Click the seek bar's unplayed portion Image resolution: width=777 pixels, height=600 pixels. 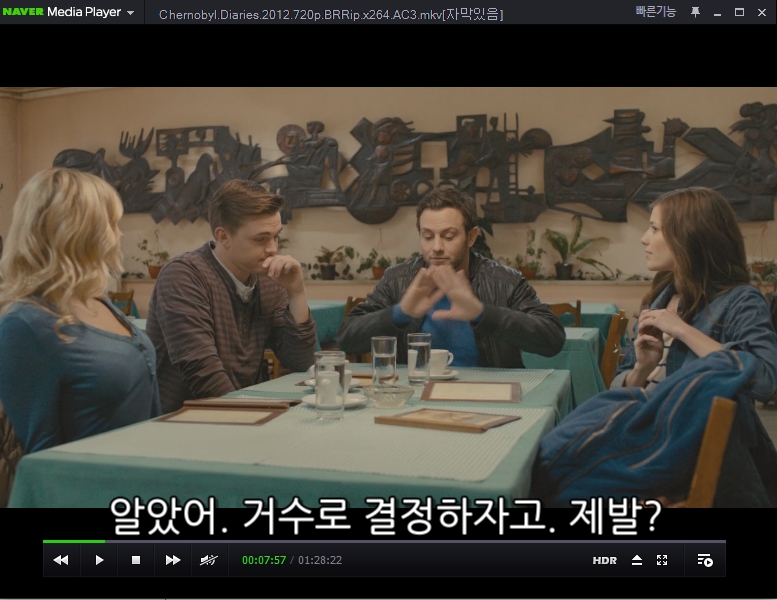pos(400,541)
